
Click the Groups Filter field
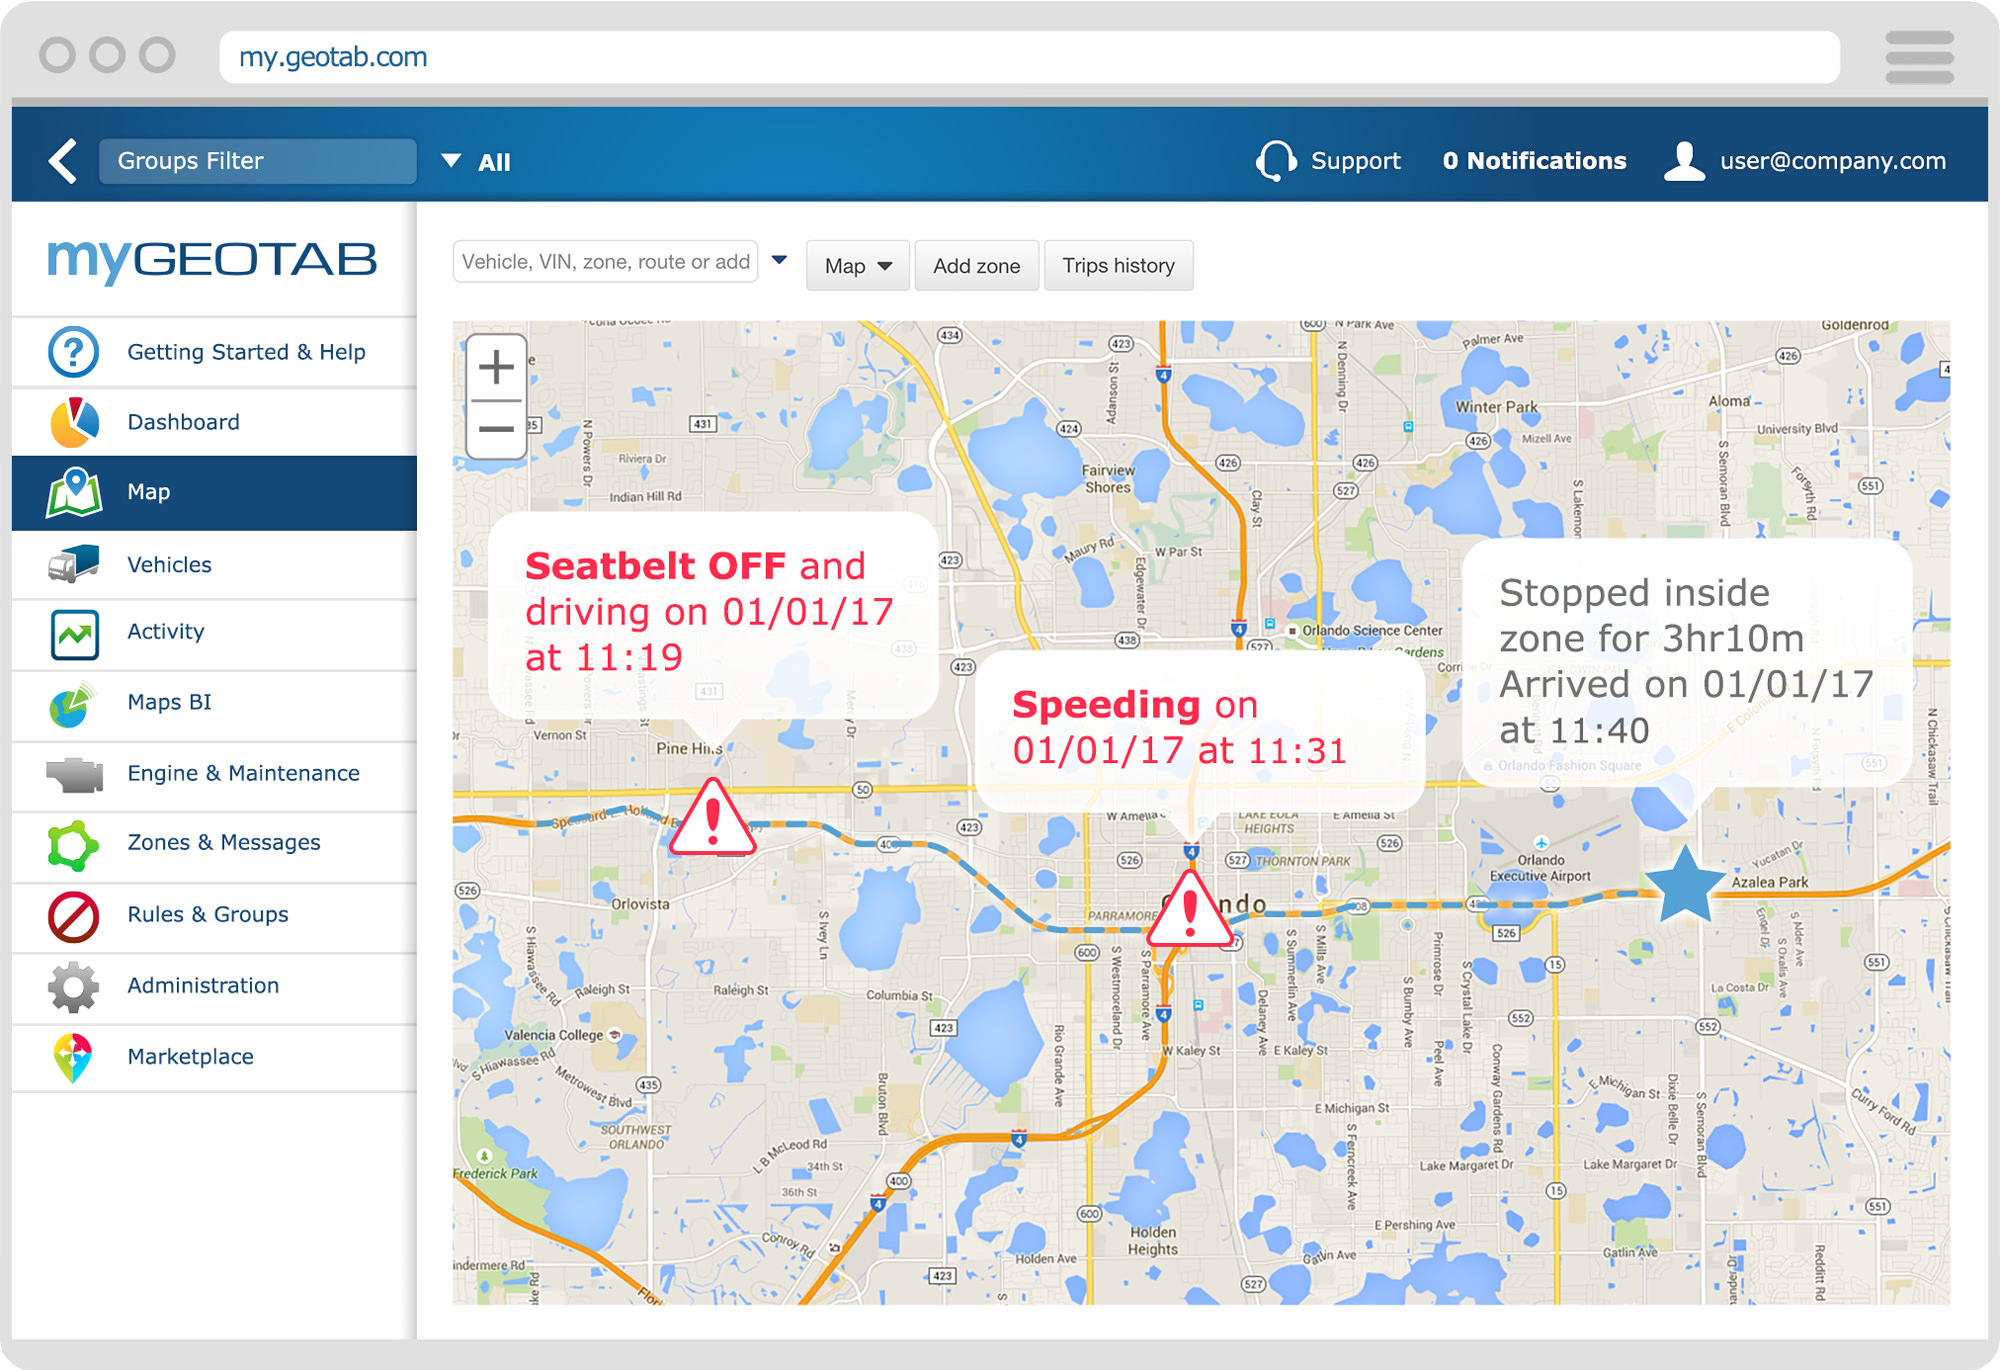click(258, 161)
